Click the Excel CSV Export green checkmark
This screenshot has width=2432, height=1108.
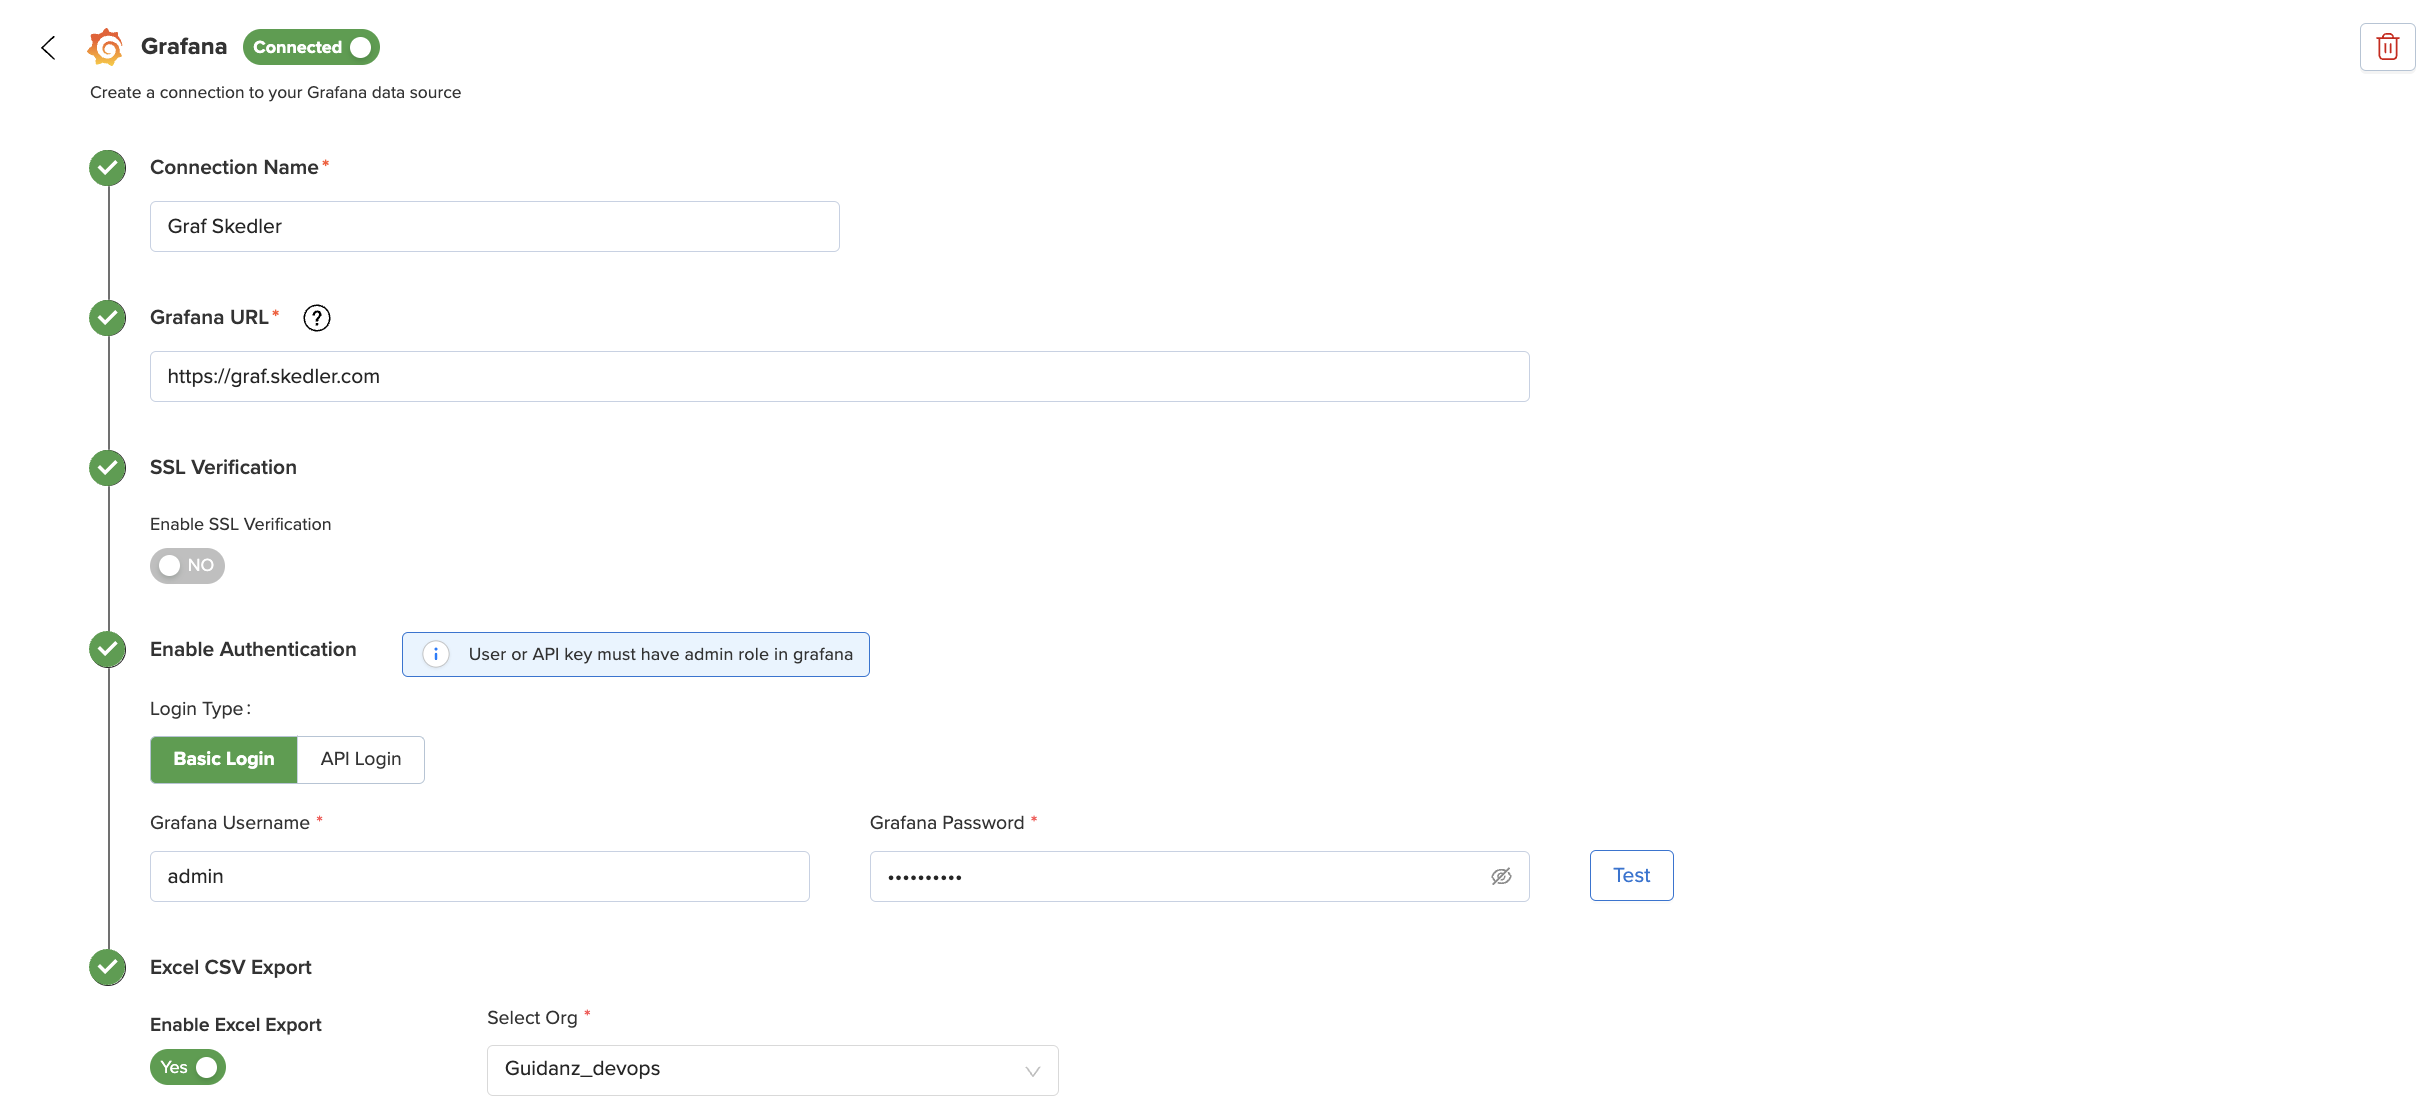coord(108,967)
